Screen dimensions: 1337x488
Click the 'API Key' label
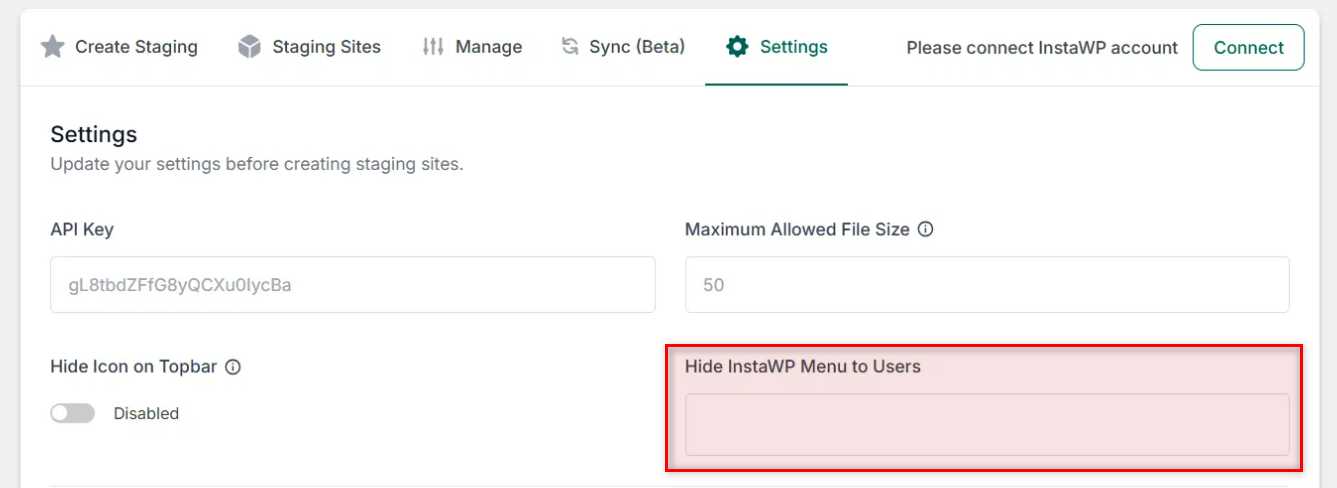[82, 229]
